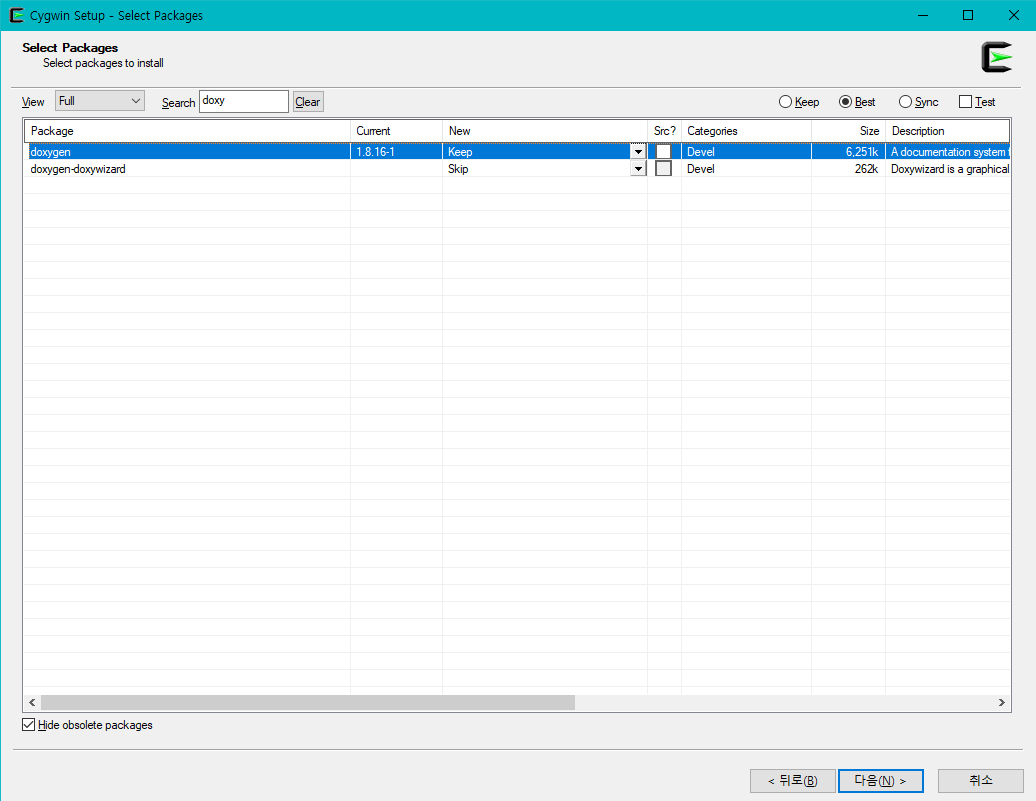Click the 'A documentation system' description cell
The image size is (1036, 801).
point(948,152)
